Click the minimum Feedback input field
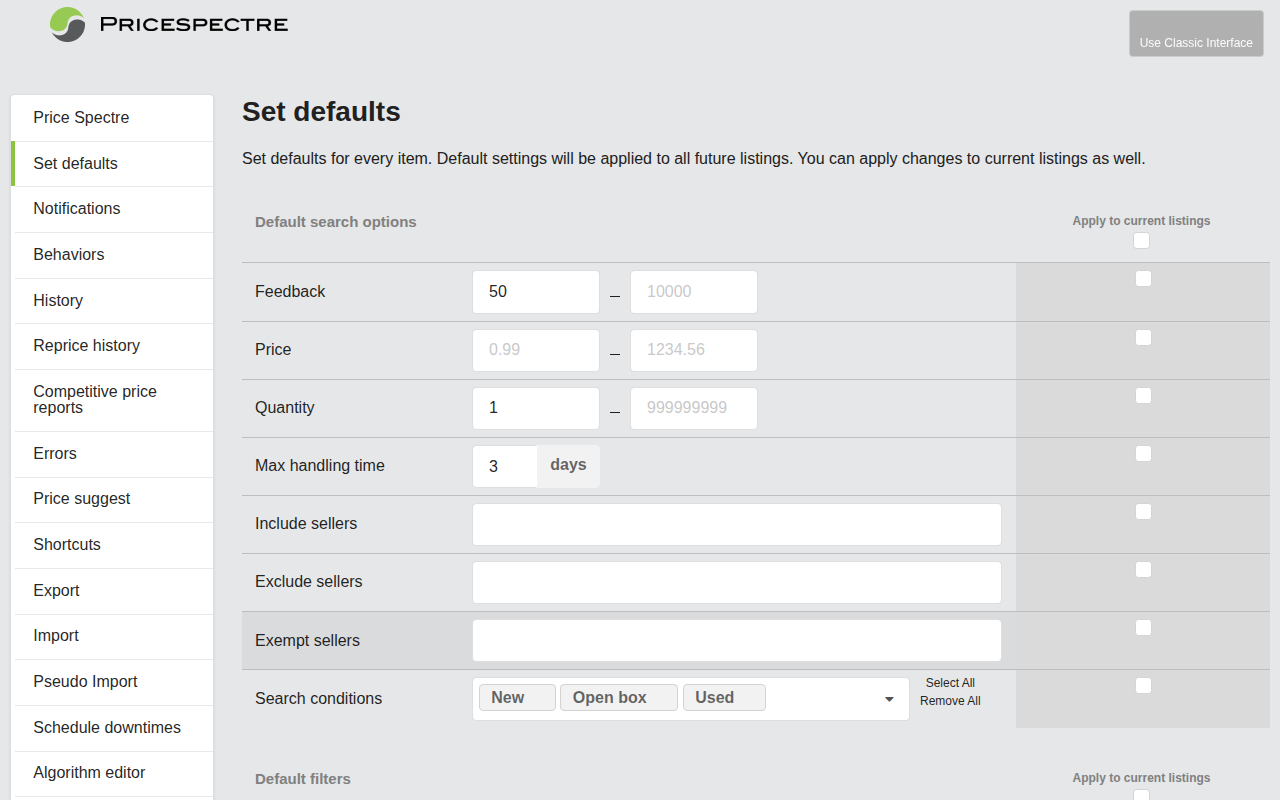 pos(535,291)
